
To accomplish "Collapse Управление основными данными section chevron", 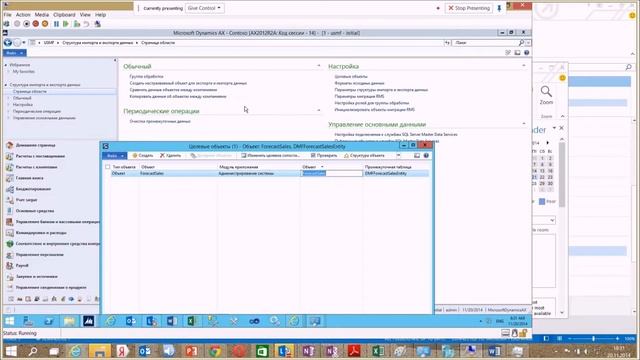I will tap(524, 124).
